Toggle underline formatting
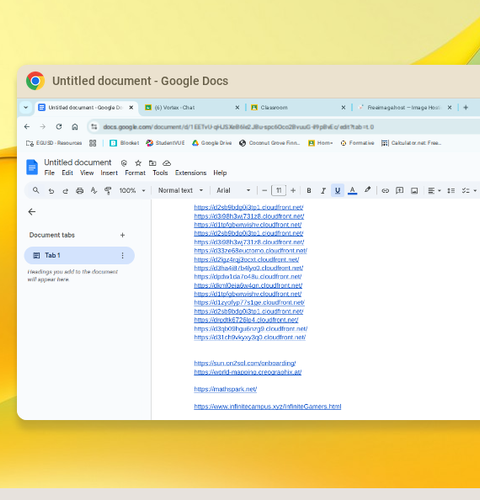Image resolution: width=480 pixels, height=500 pixels. [337, 191]
